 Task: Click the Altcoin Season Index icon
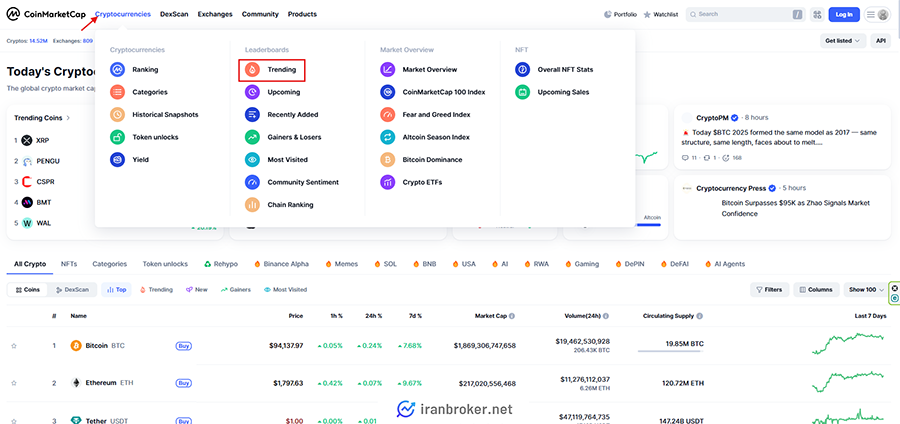[387, 137]
